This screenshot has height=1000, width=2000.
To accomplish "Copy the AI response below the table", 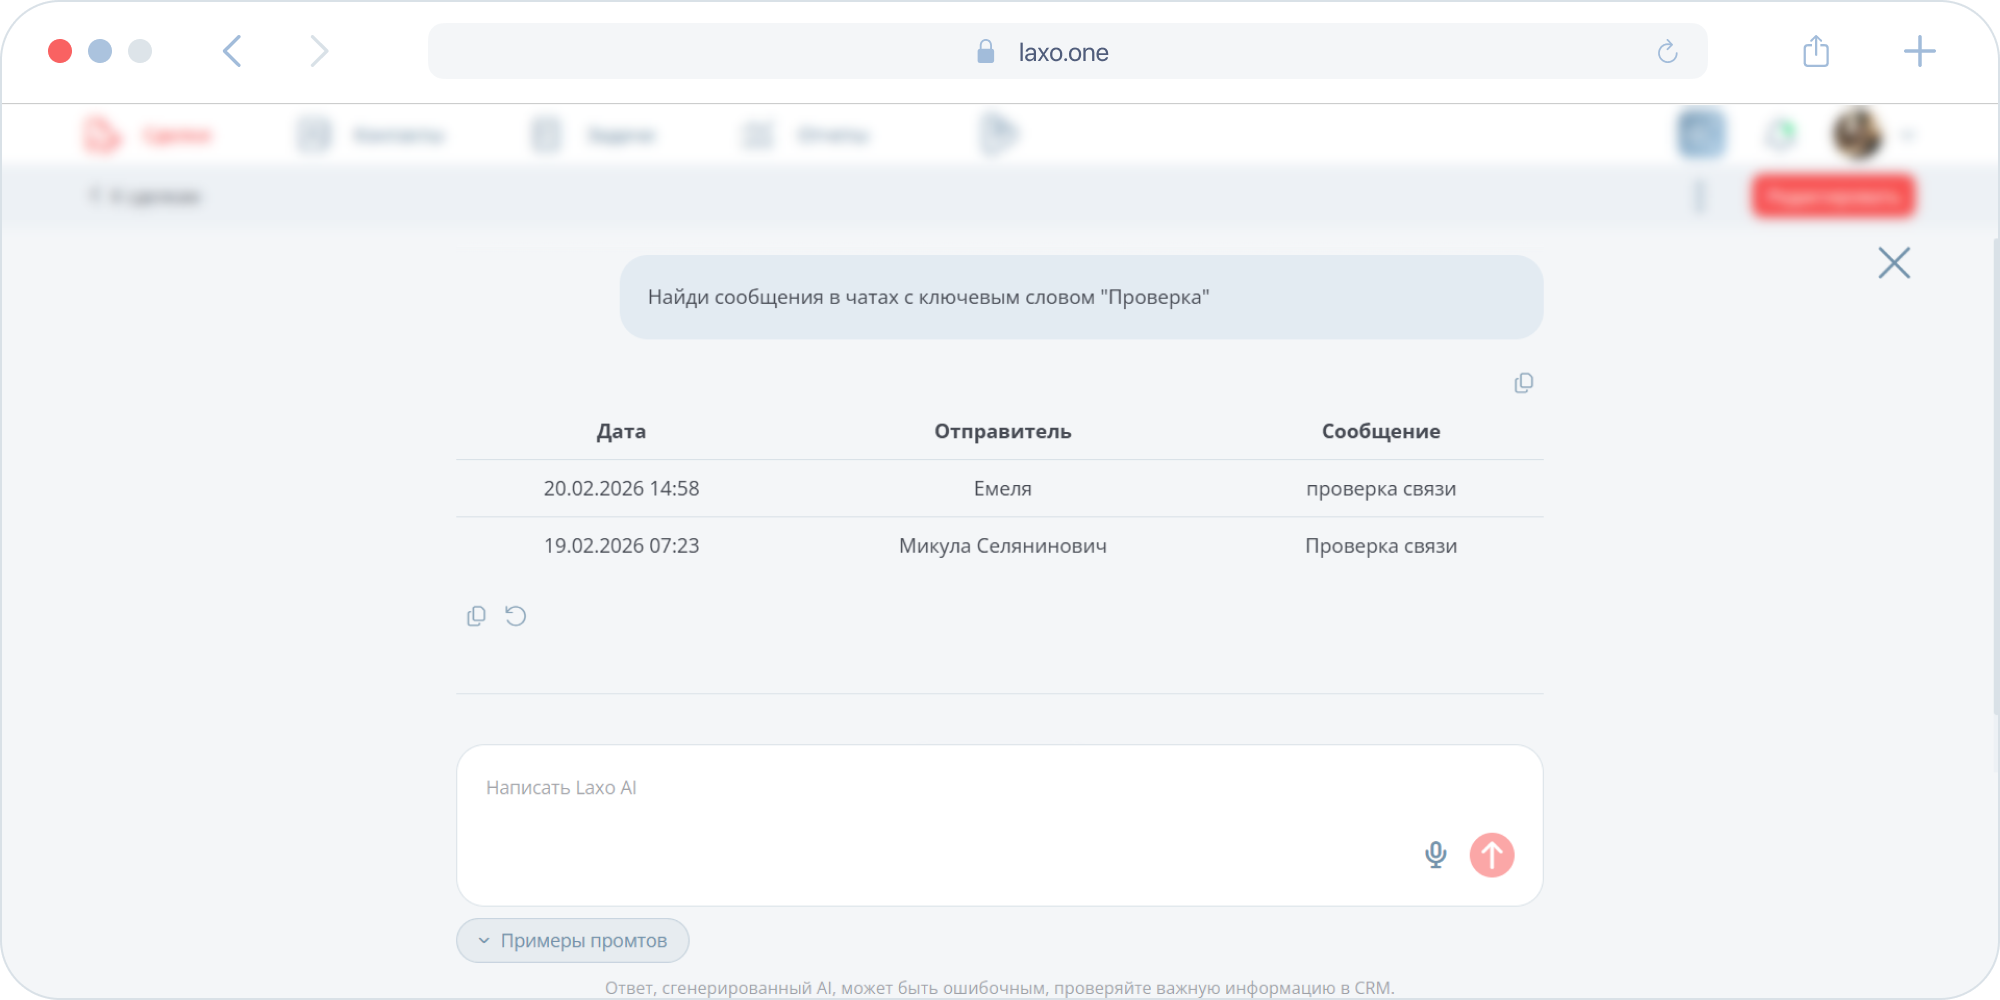I will pos(476,616).
